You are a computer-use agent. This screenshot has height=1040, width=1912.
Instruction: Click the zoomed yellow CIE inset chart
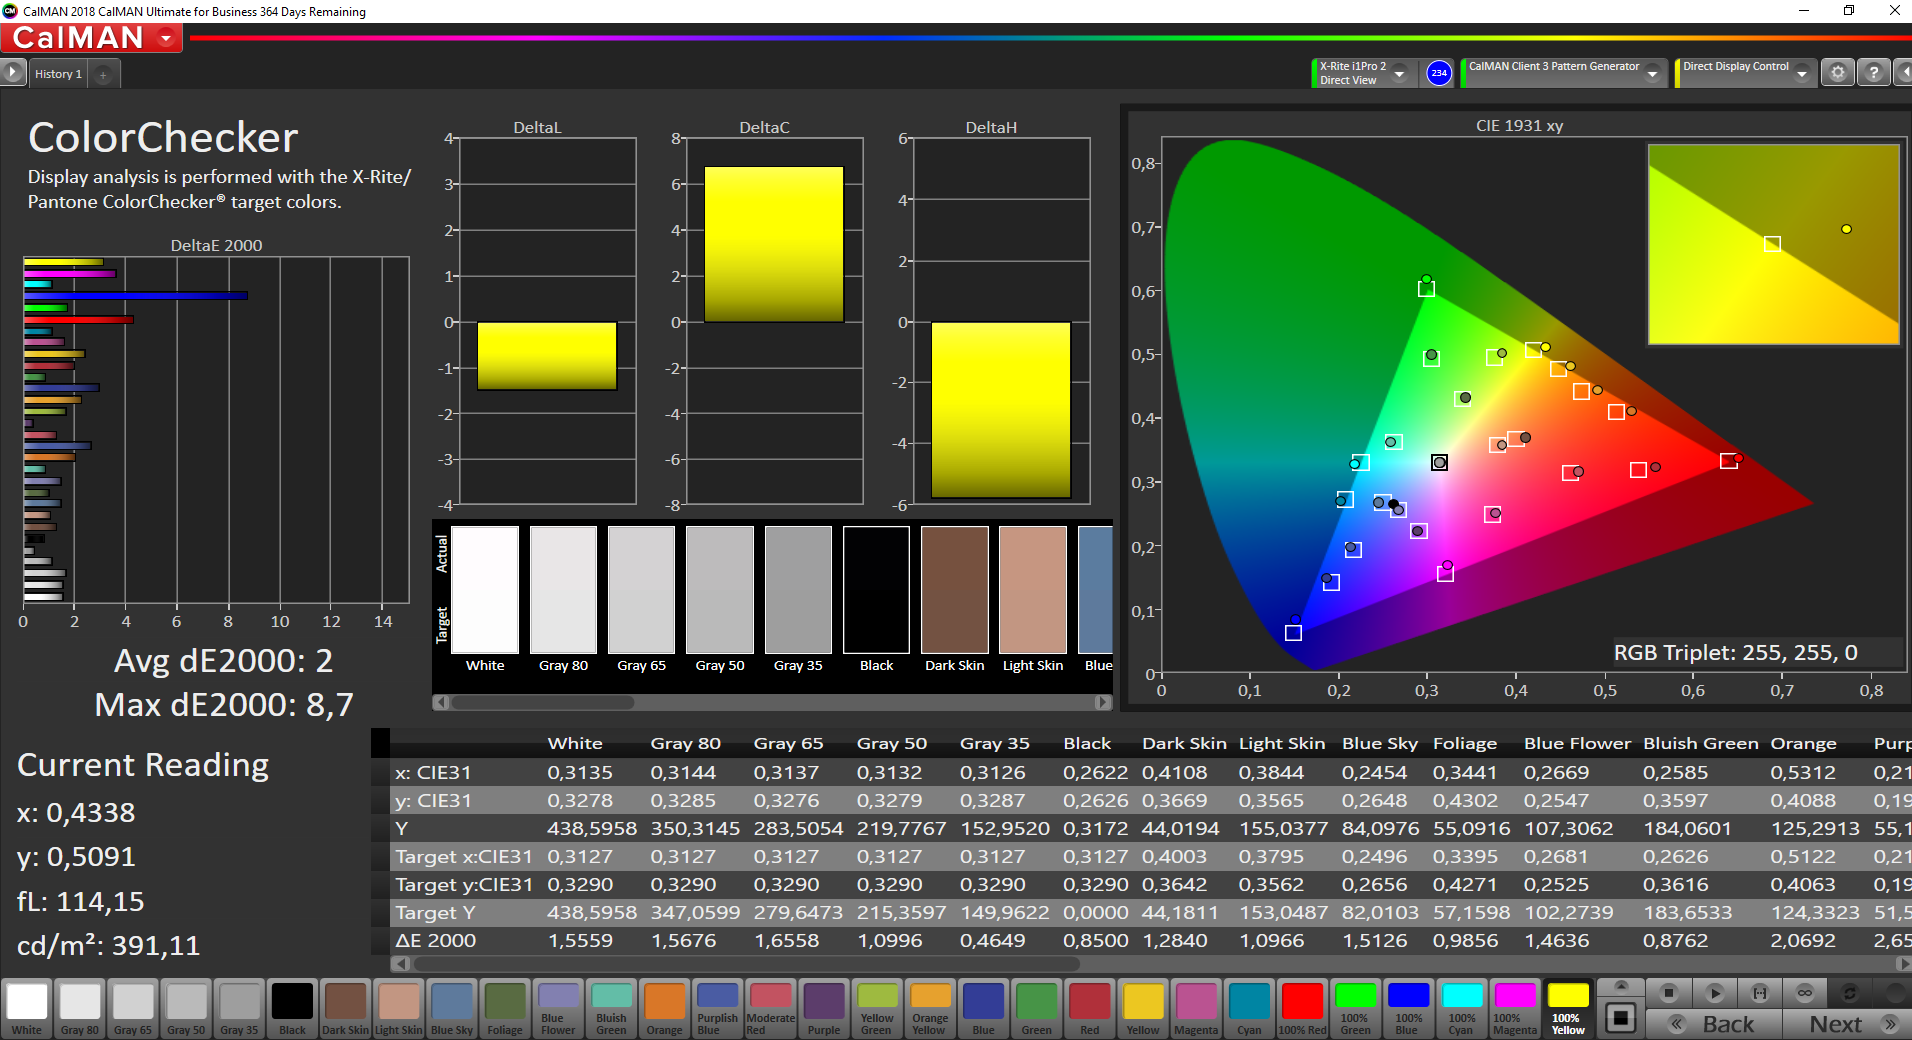[1773, 245]
